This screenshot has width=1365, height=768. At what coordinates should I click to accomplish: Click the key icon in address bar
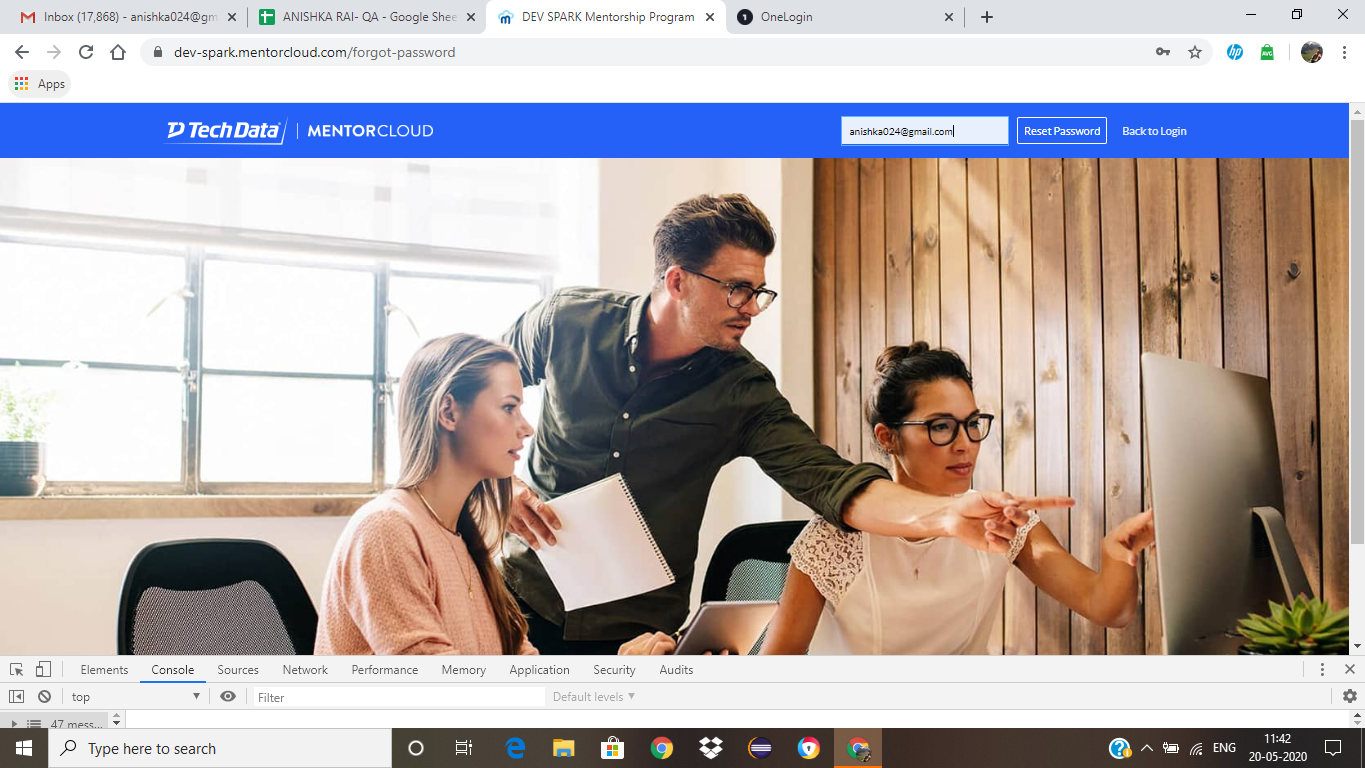[1163, 52]
